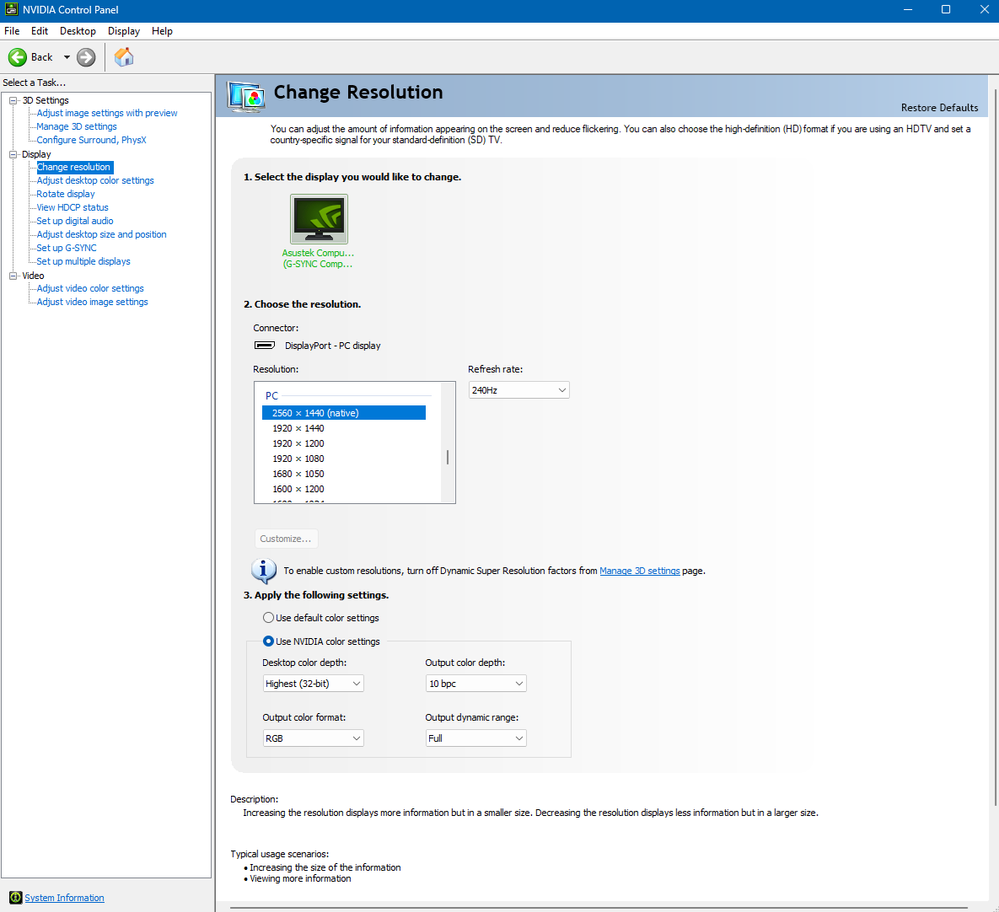Maximize the NVIDIA Control Panel window
The height and width of the screenshot is (912, 999).
point(945,10)
